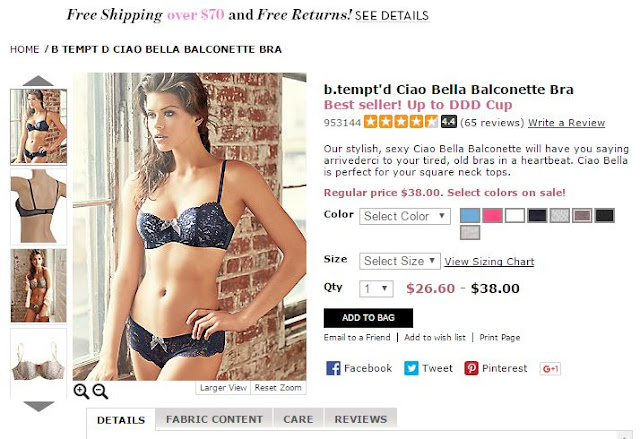This screenshot has width=640, height=439.
Task: Switch to the Care tab
Action: 298,419
